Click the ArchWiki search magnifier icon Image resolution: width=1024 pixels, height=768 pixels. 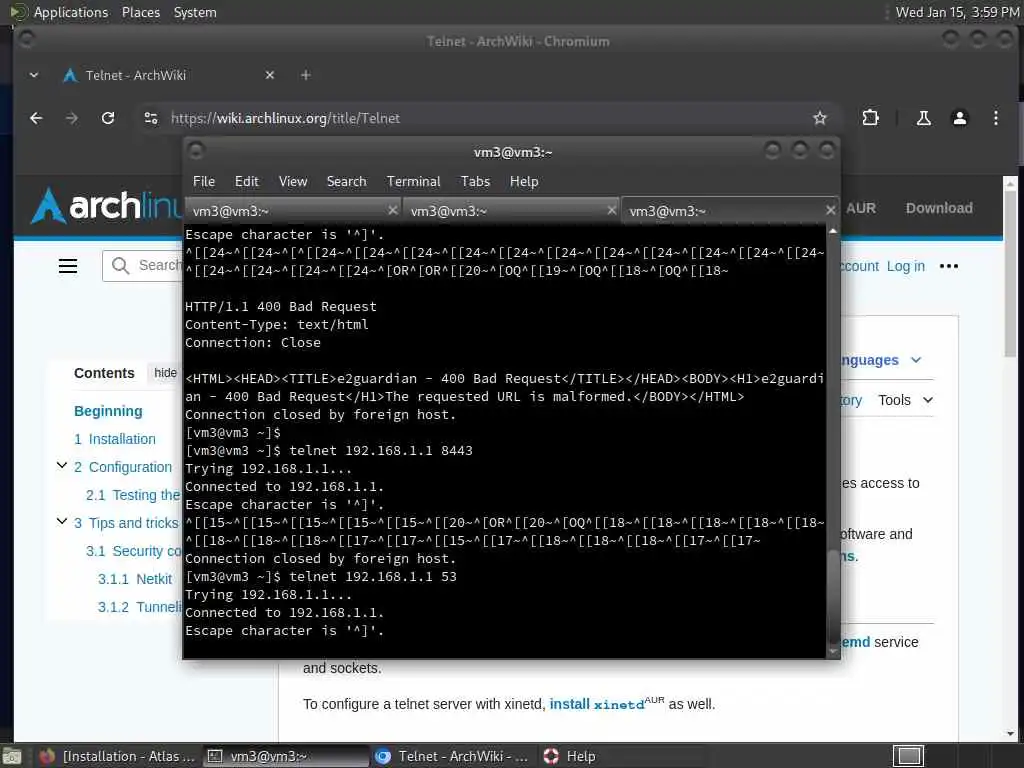pos(120,265)
